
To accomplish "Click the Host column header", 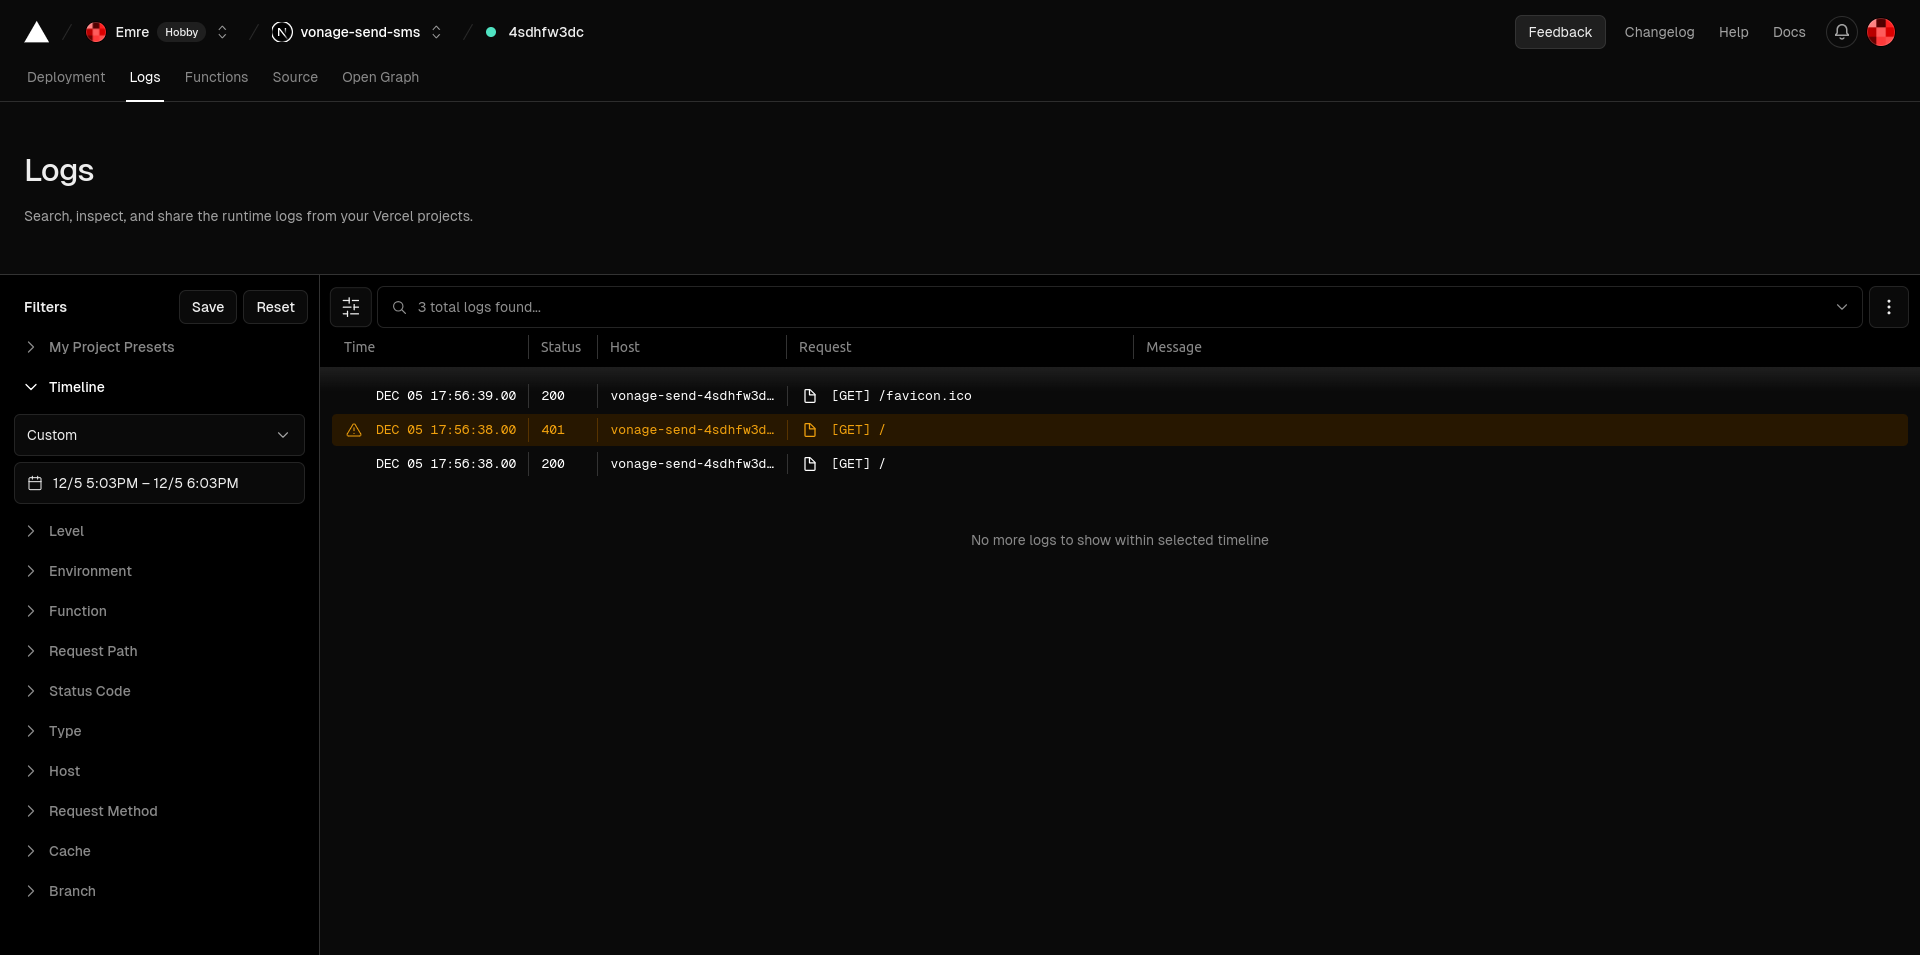I will click(625, 347).
